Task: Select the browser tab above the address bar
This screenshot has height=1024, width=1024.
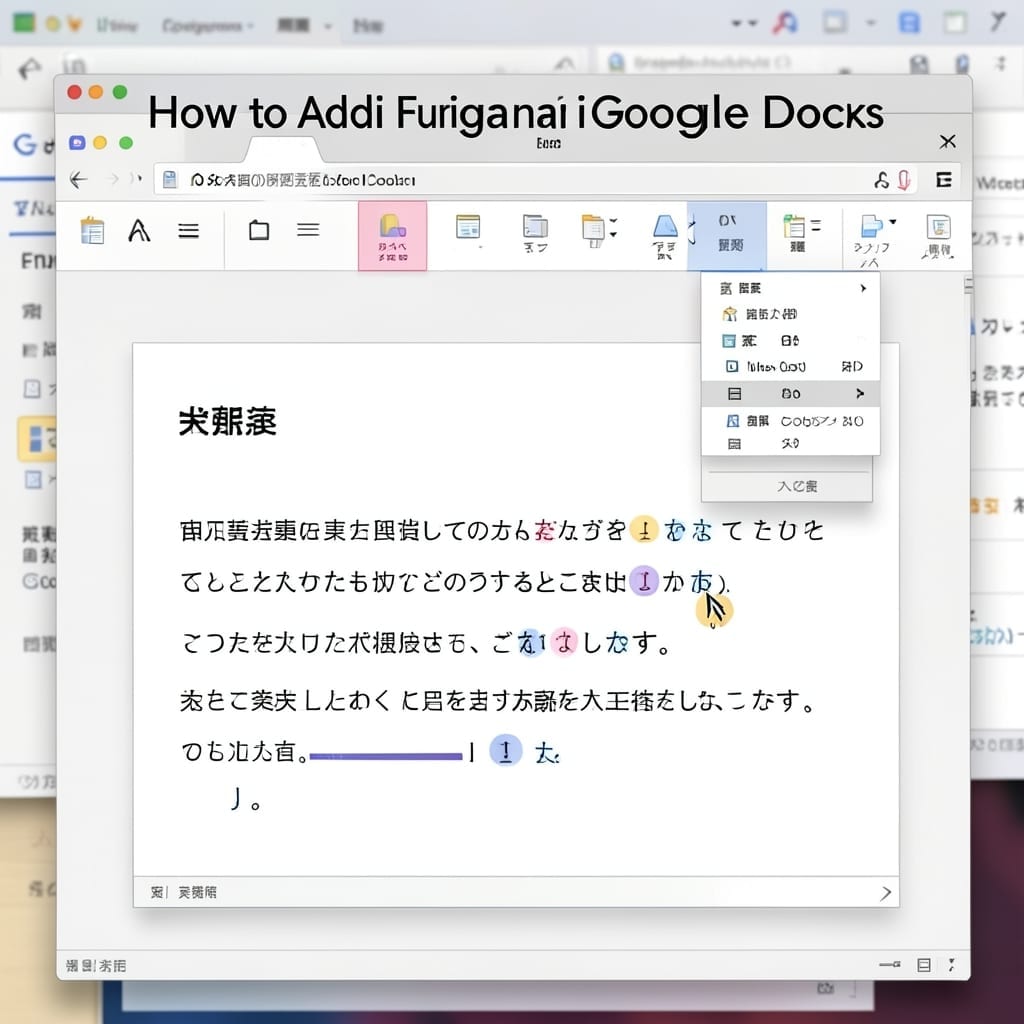Action: tap(283, 149)
